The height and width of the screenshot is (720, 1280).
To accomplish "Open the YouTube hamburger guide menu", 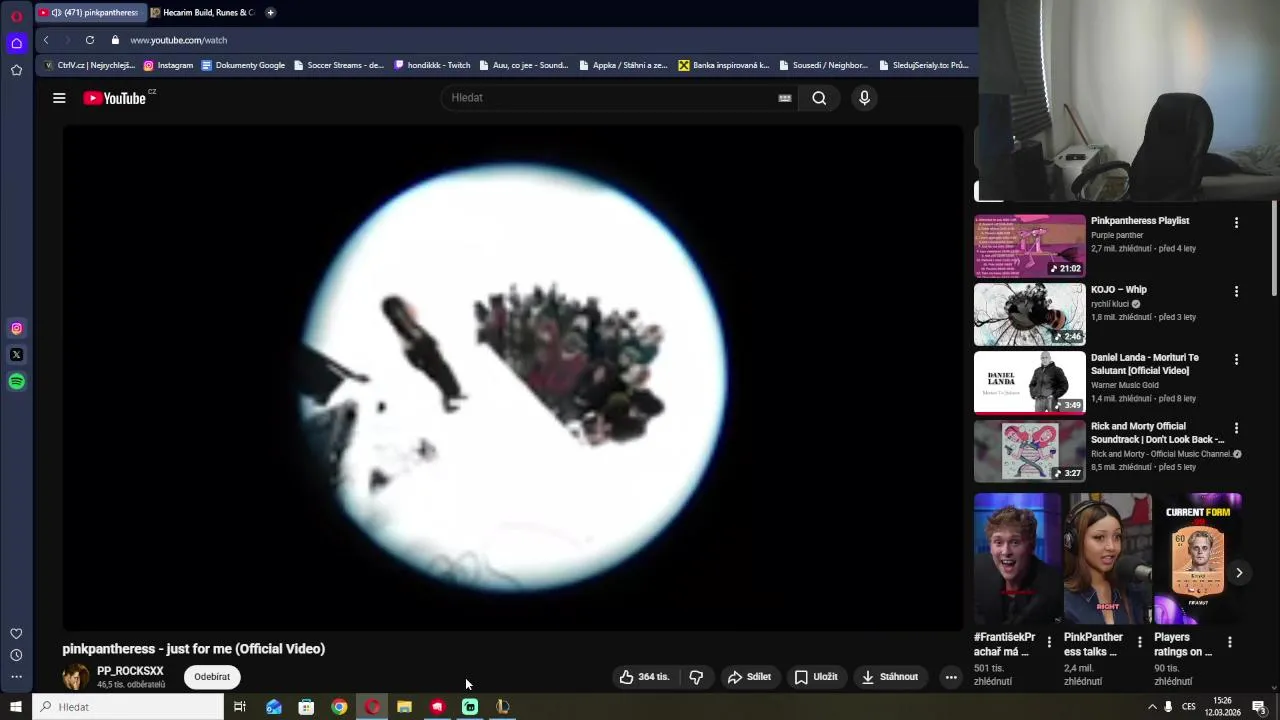I will point(59,98).
